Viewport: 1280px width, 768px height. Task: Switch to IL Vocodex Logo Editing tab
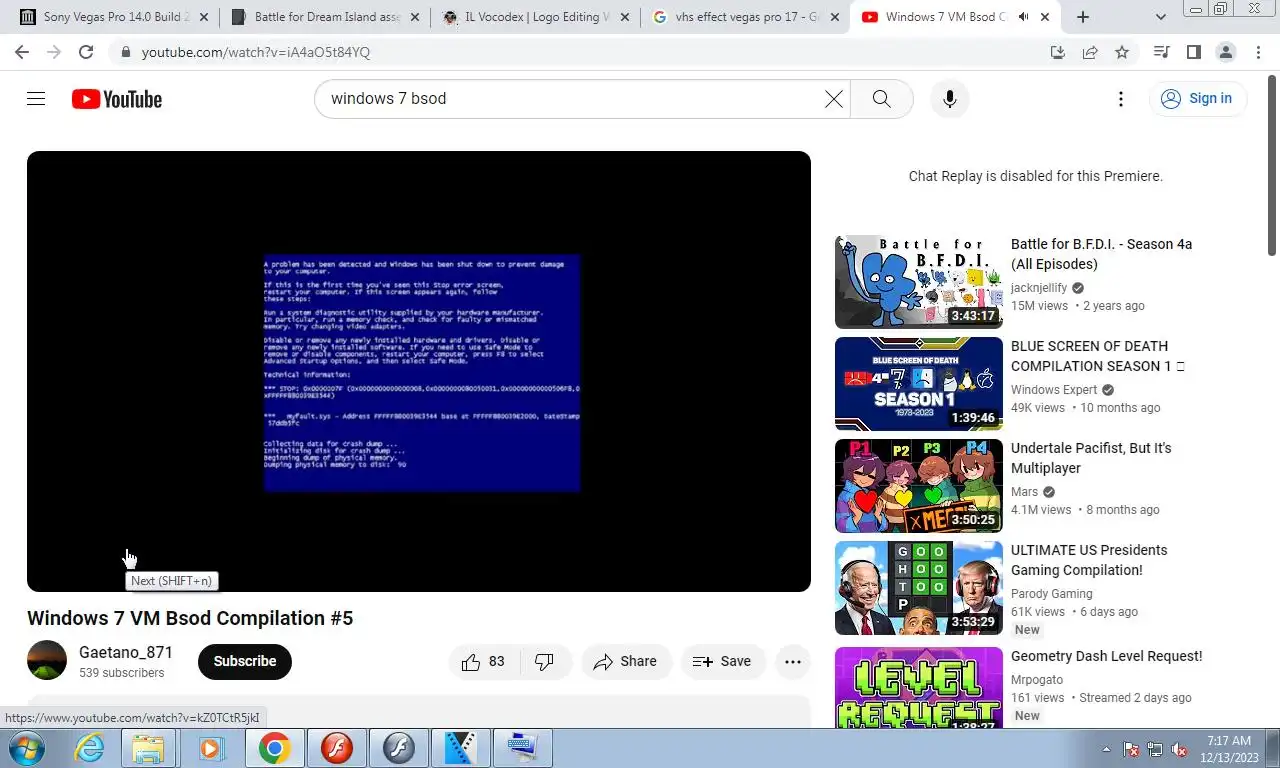537,17
